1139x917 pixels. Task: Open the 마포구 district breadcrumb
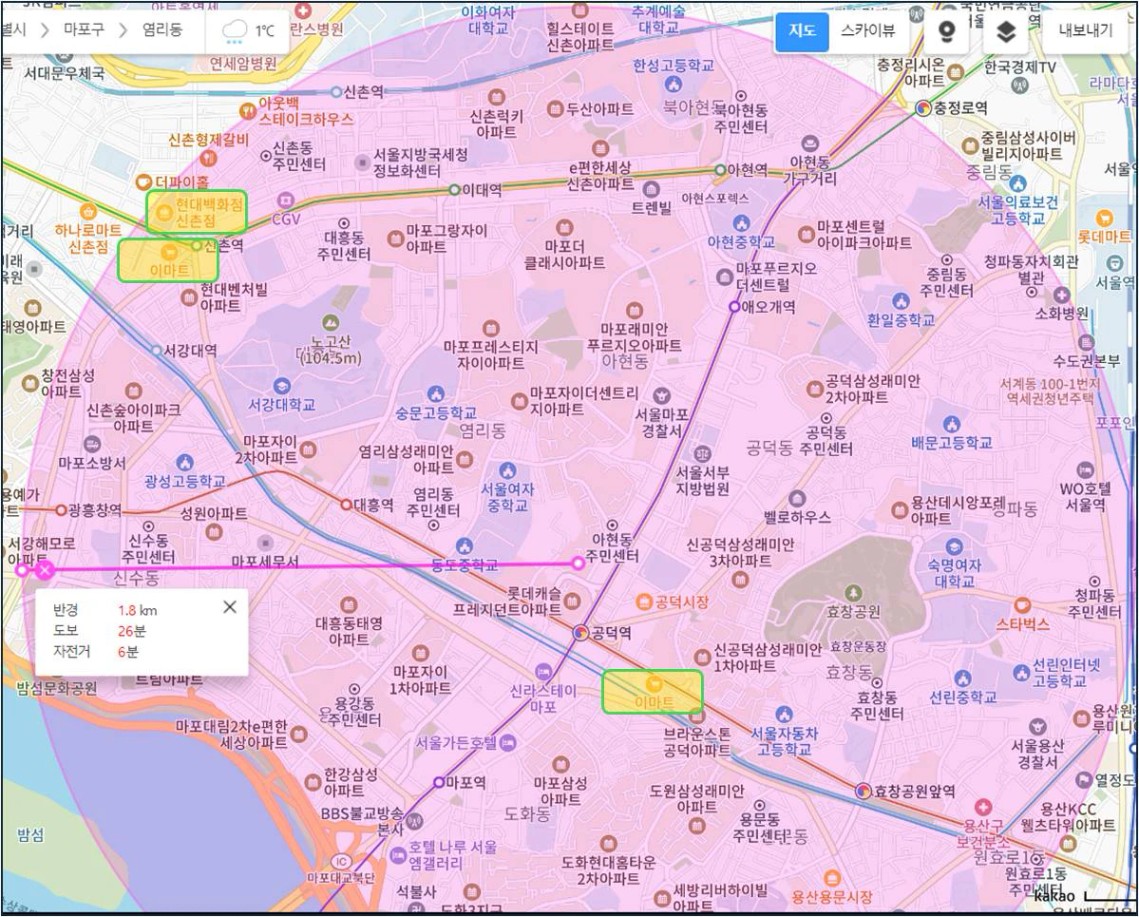pos(84,30)
